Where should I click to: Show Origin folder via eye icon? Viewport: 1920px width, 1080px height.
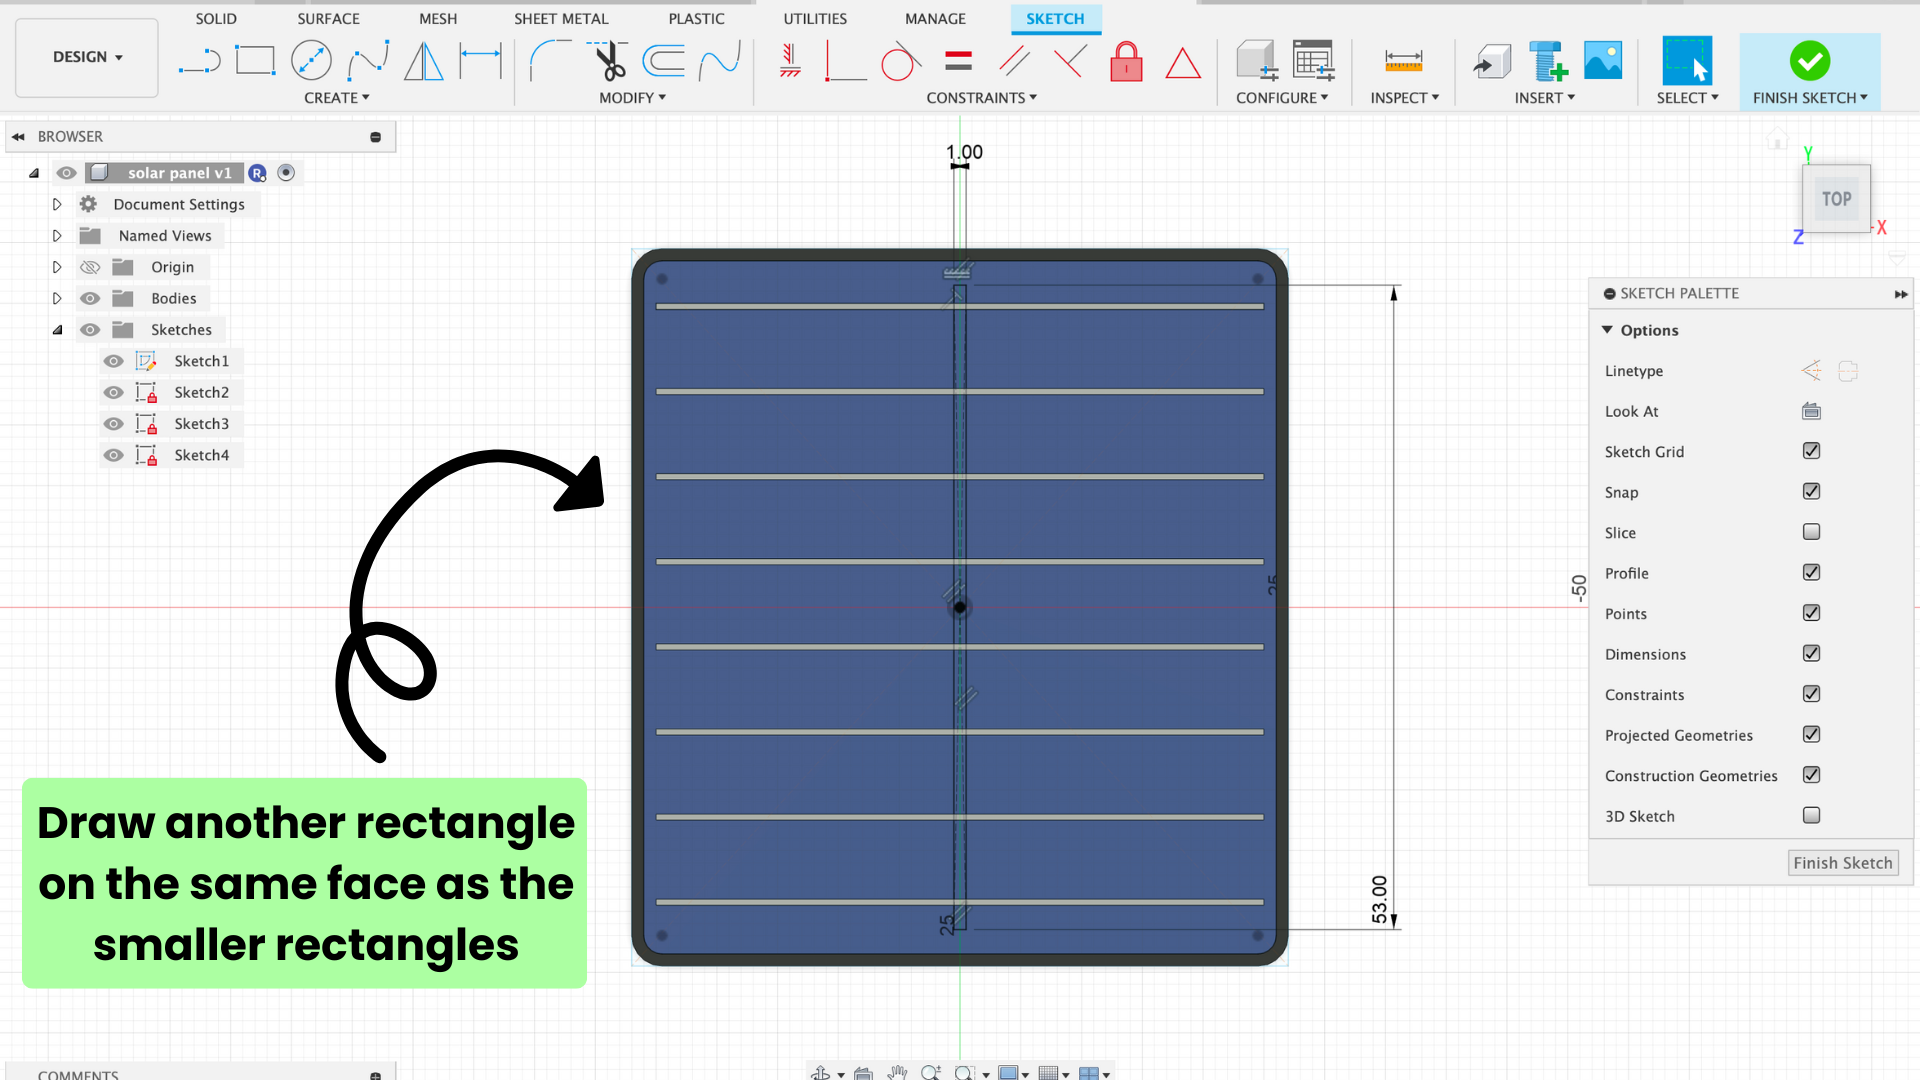[90, 267]
